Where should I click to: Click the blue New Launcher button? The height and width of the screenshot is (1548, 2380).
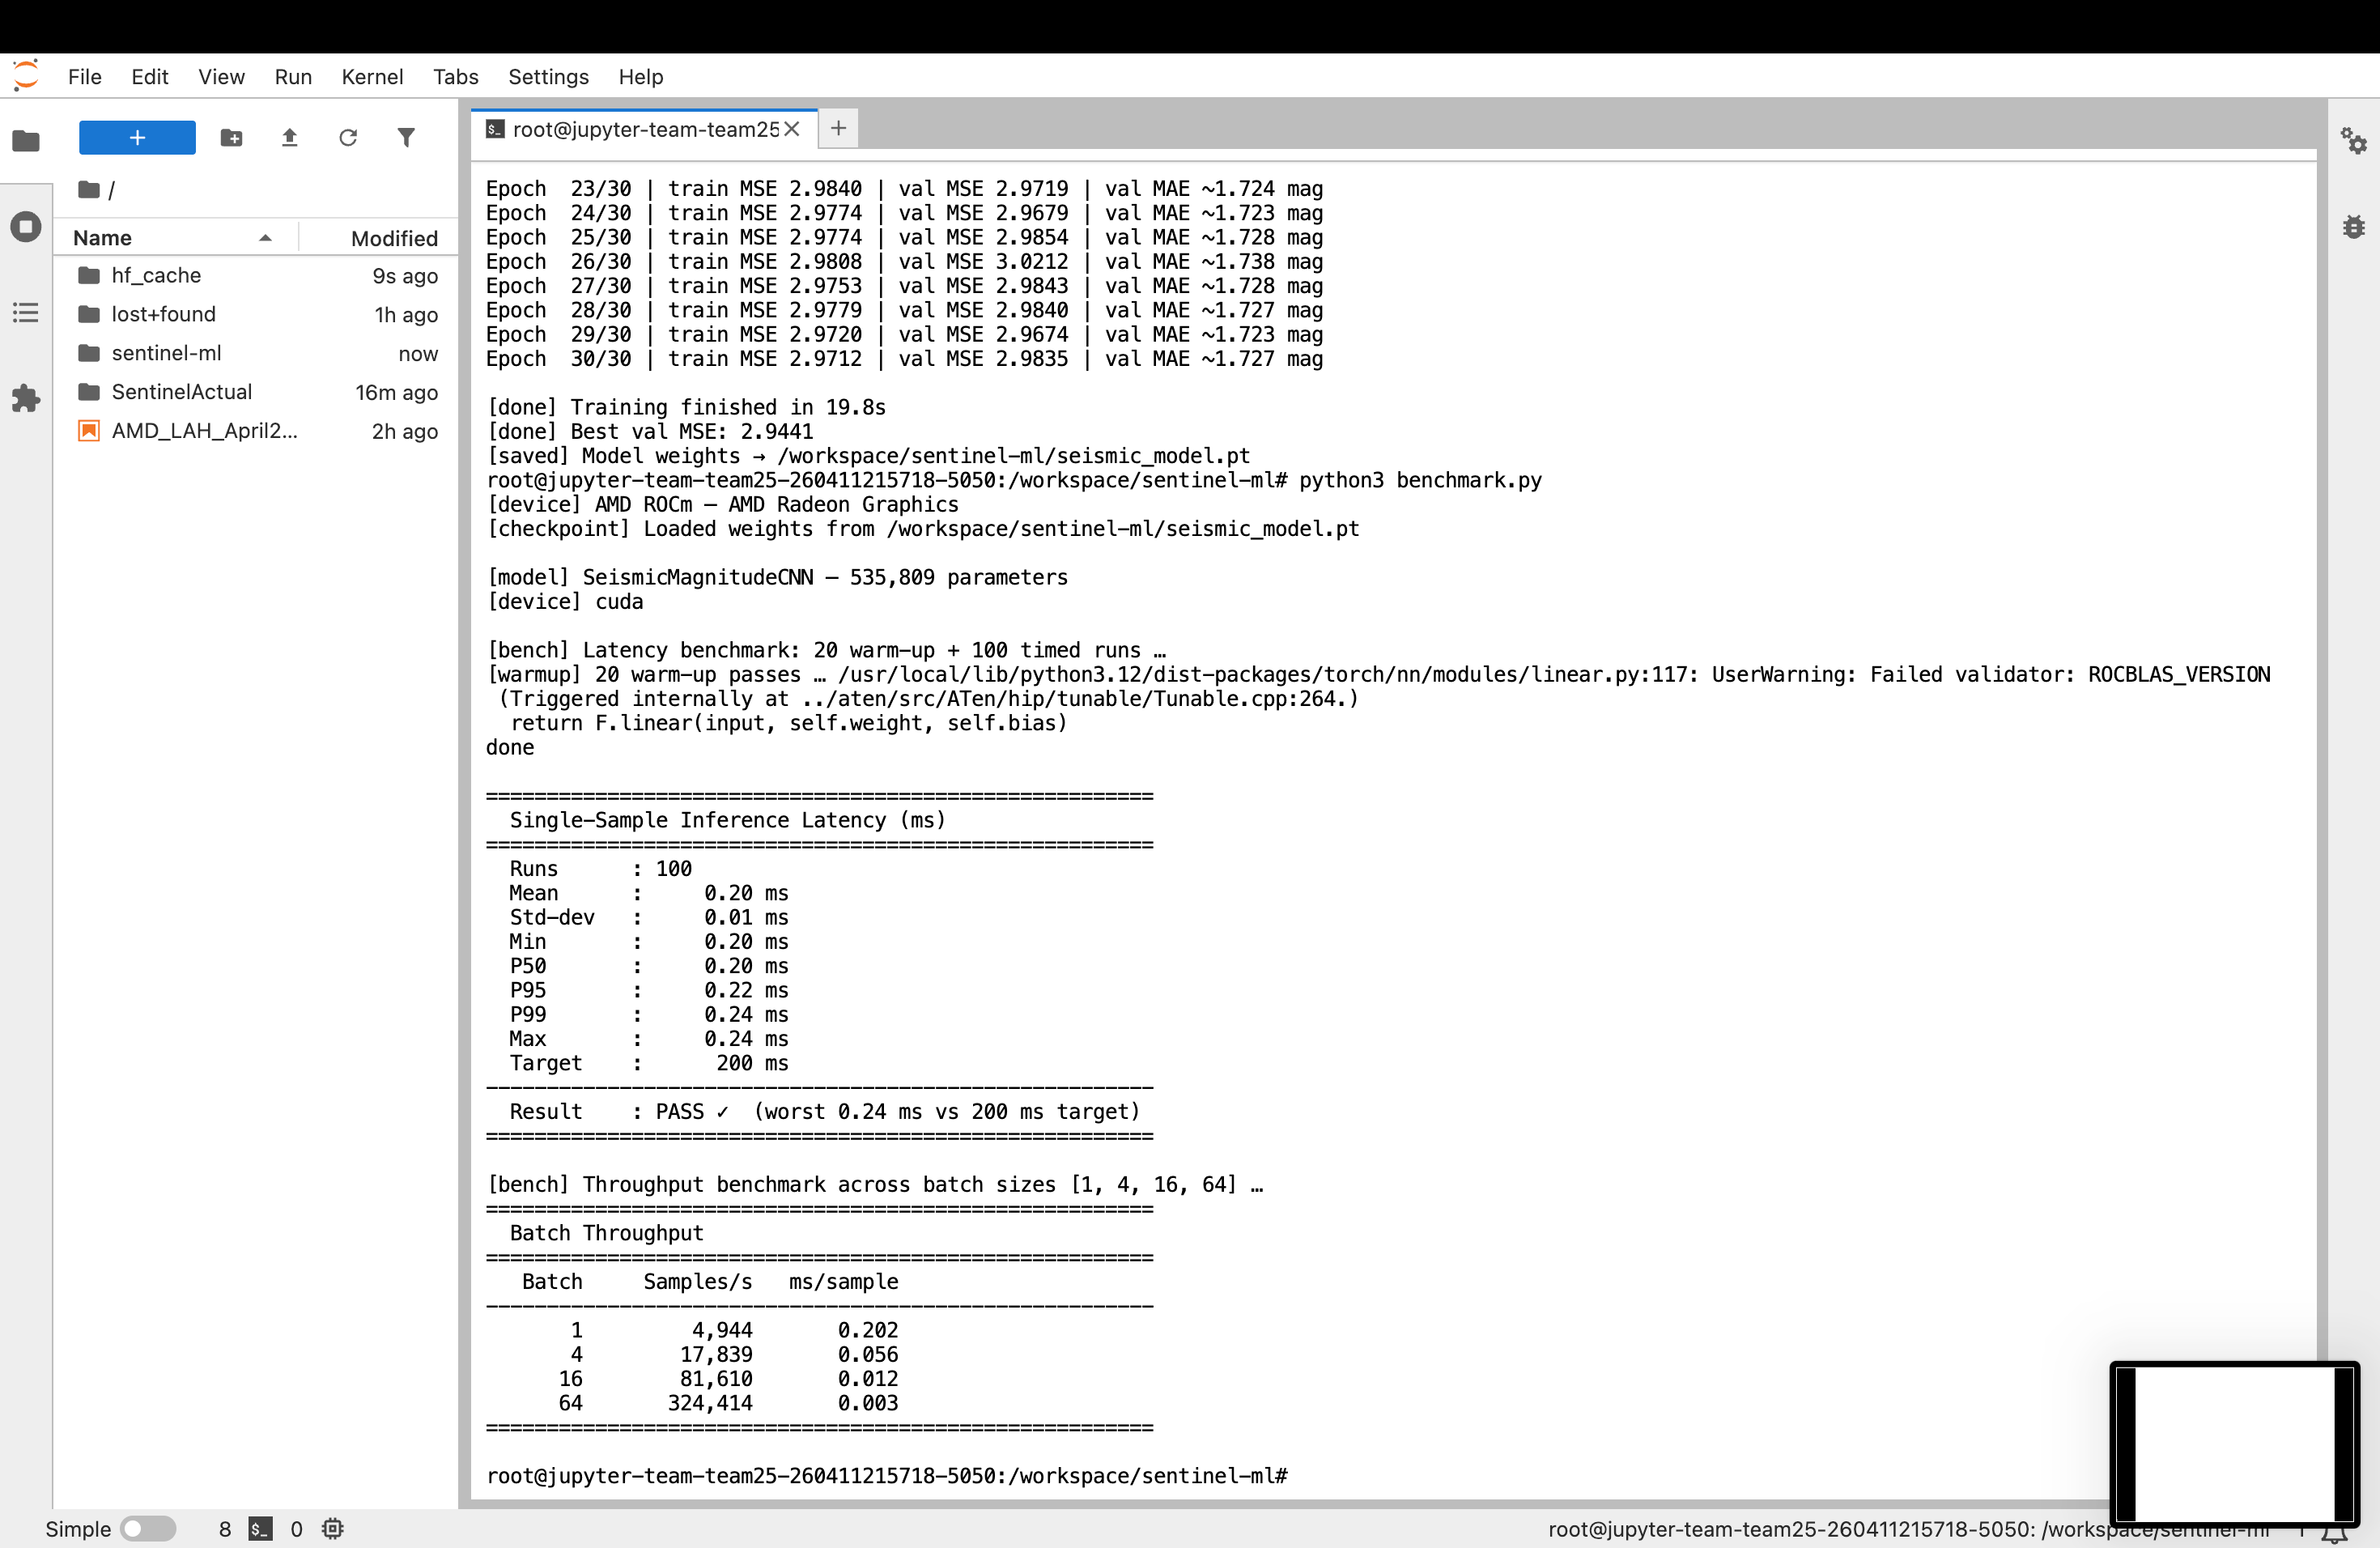tap(137, 138)
